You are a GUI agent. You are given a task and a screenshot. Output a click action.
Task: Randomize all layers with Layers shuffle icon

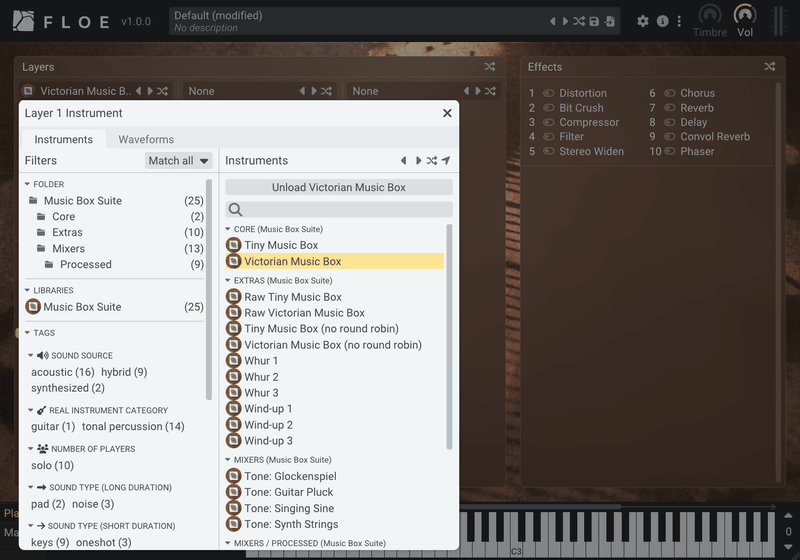point(490,67)
